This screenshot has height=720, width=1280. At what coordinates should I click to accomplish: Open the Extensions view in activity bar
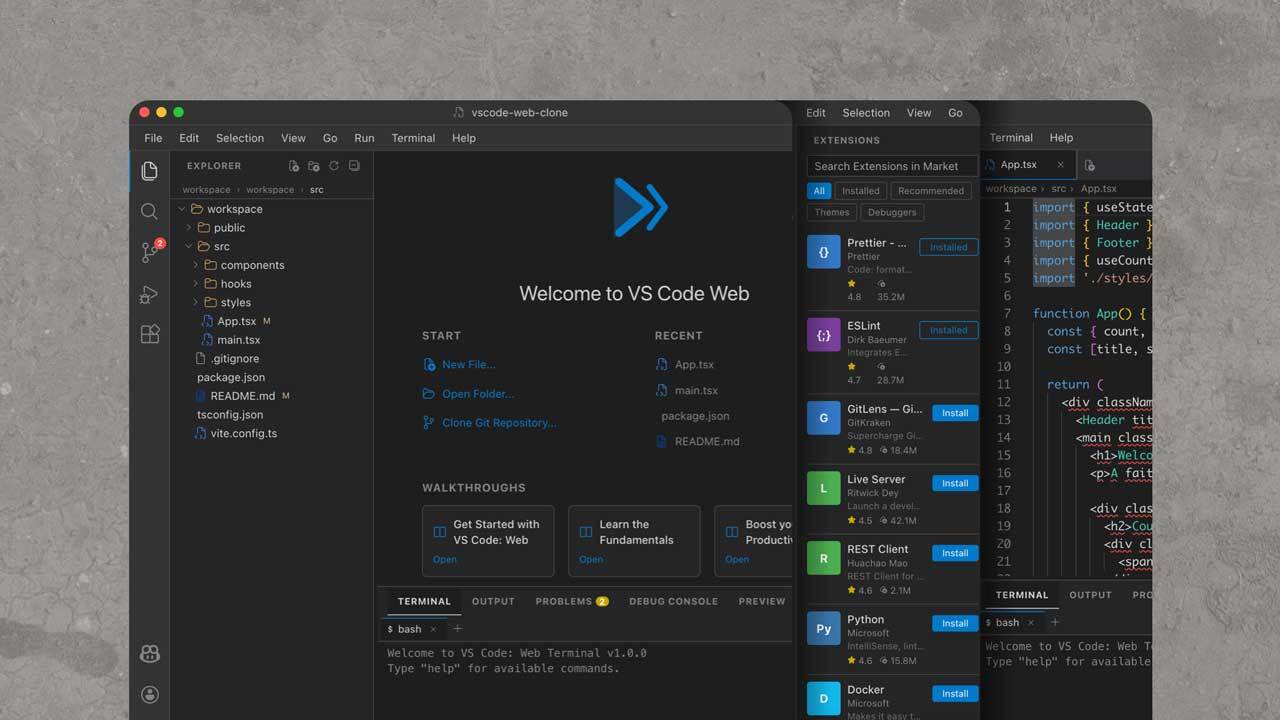149,335
